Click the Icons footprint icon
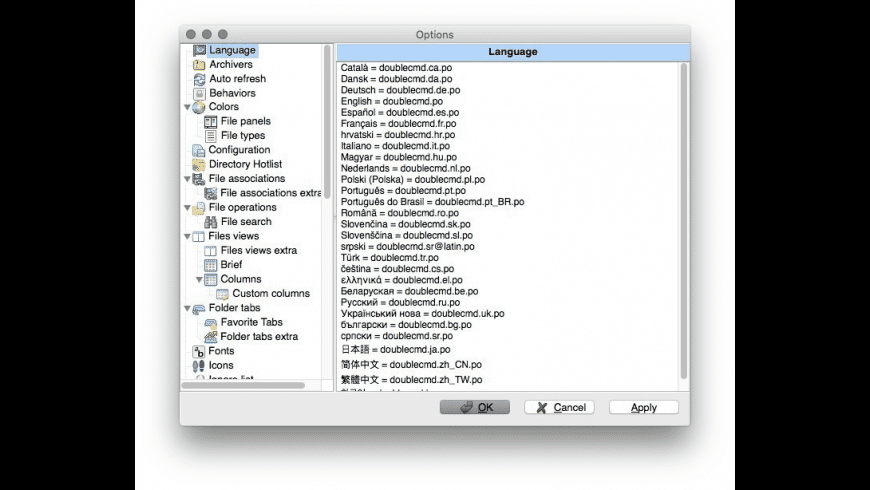 [199, 366]
